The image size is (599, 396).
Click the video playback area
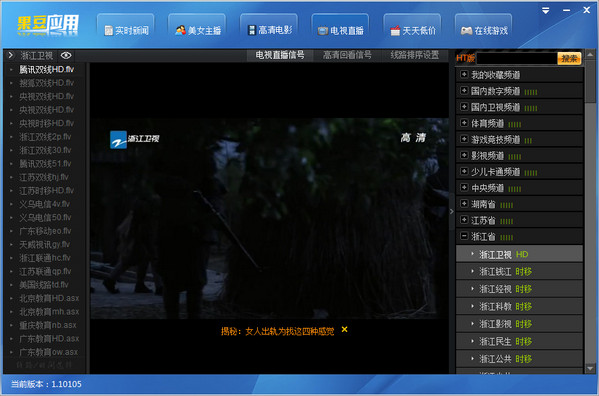269,218
